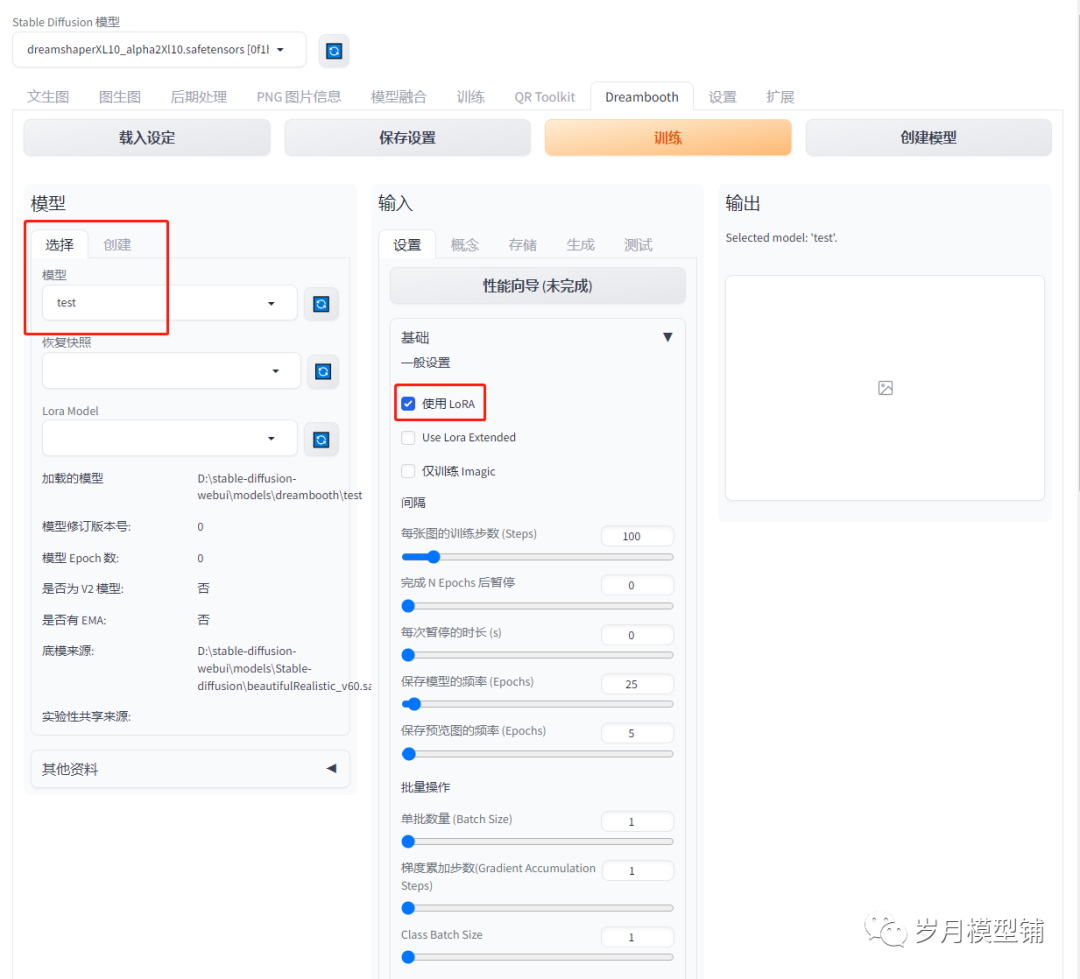Switch to the 图生图 tab
Image resolution: width=1080 pixels, height=979 pixels.
pyautogui.click(x=120, y=96)
